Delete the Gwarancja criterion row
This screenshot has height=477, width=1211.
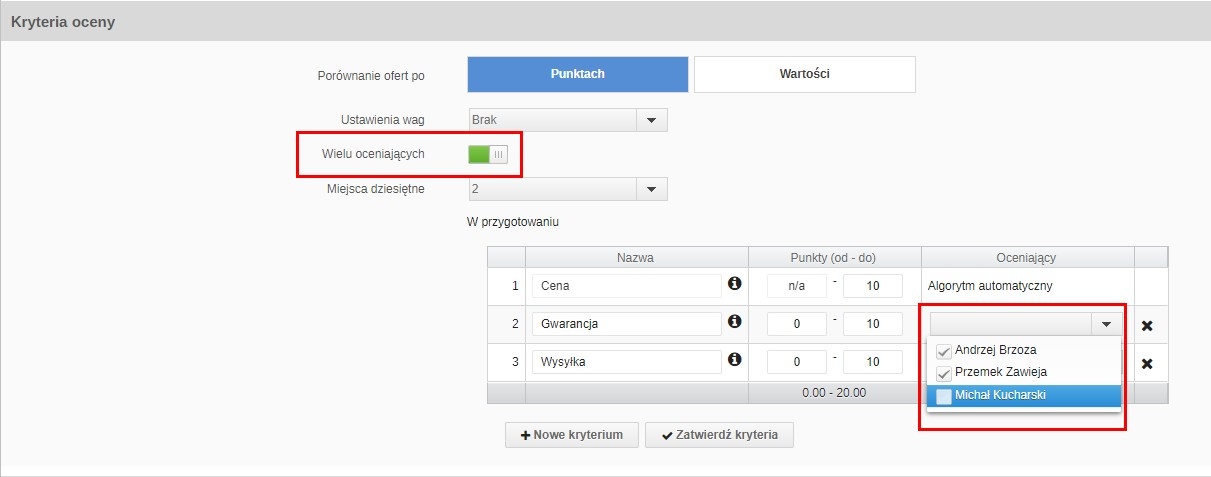pos(1147,325)
